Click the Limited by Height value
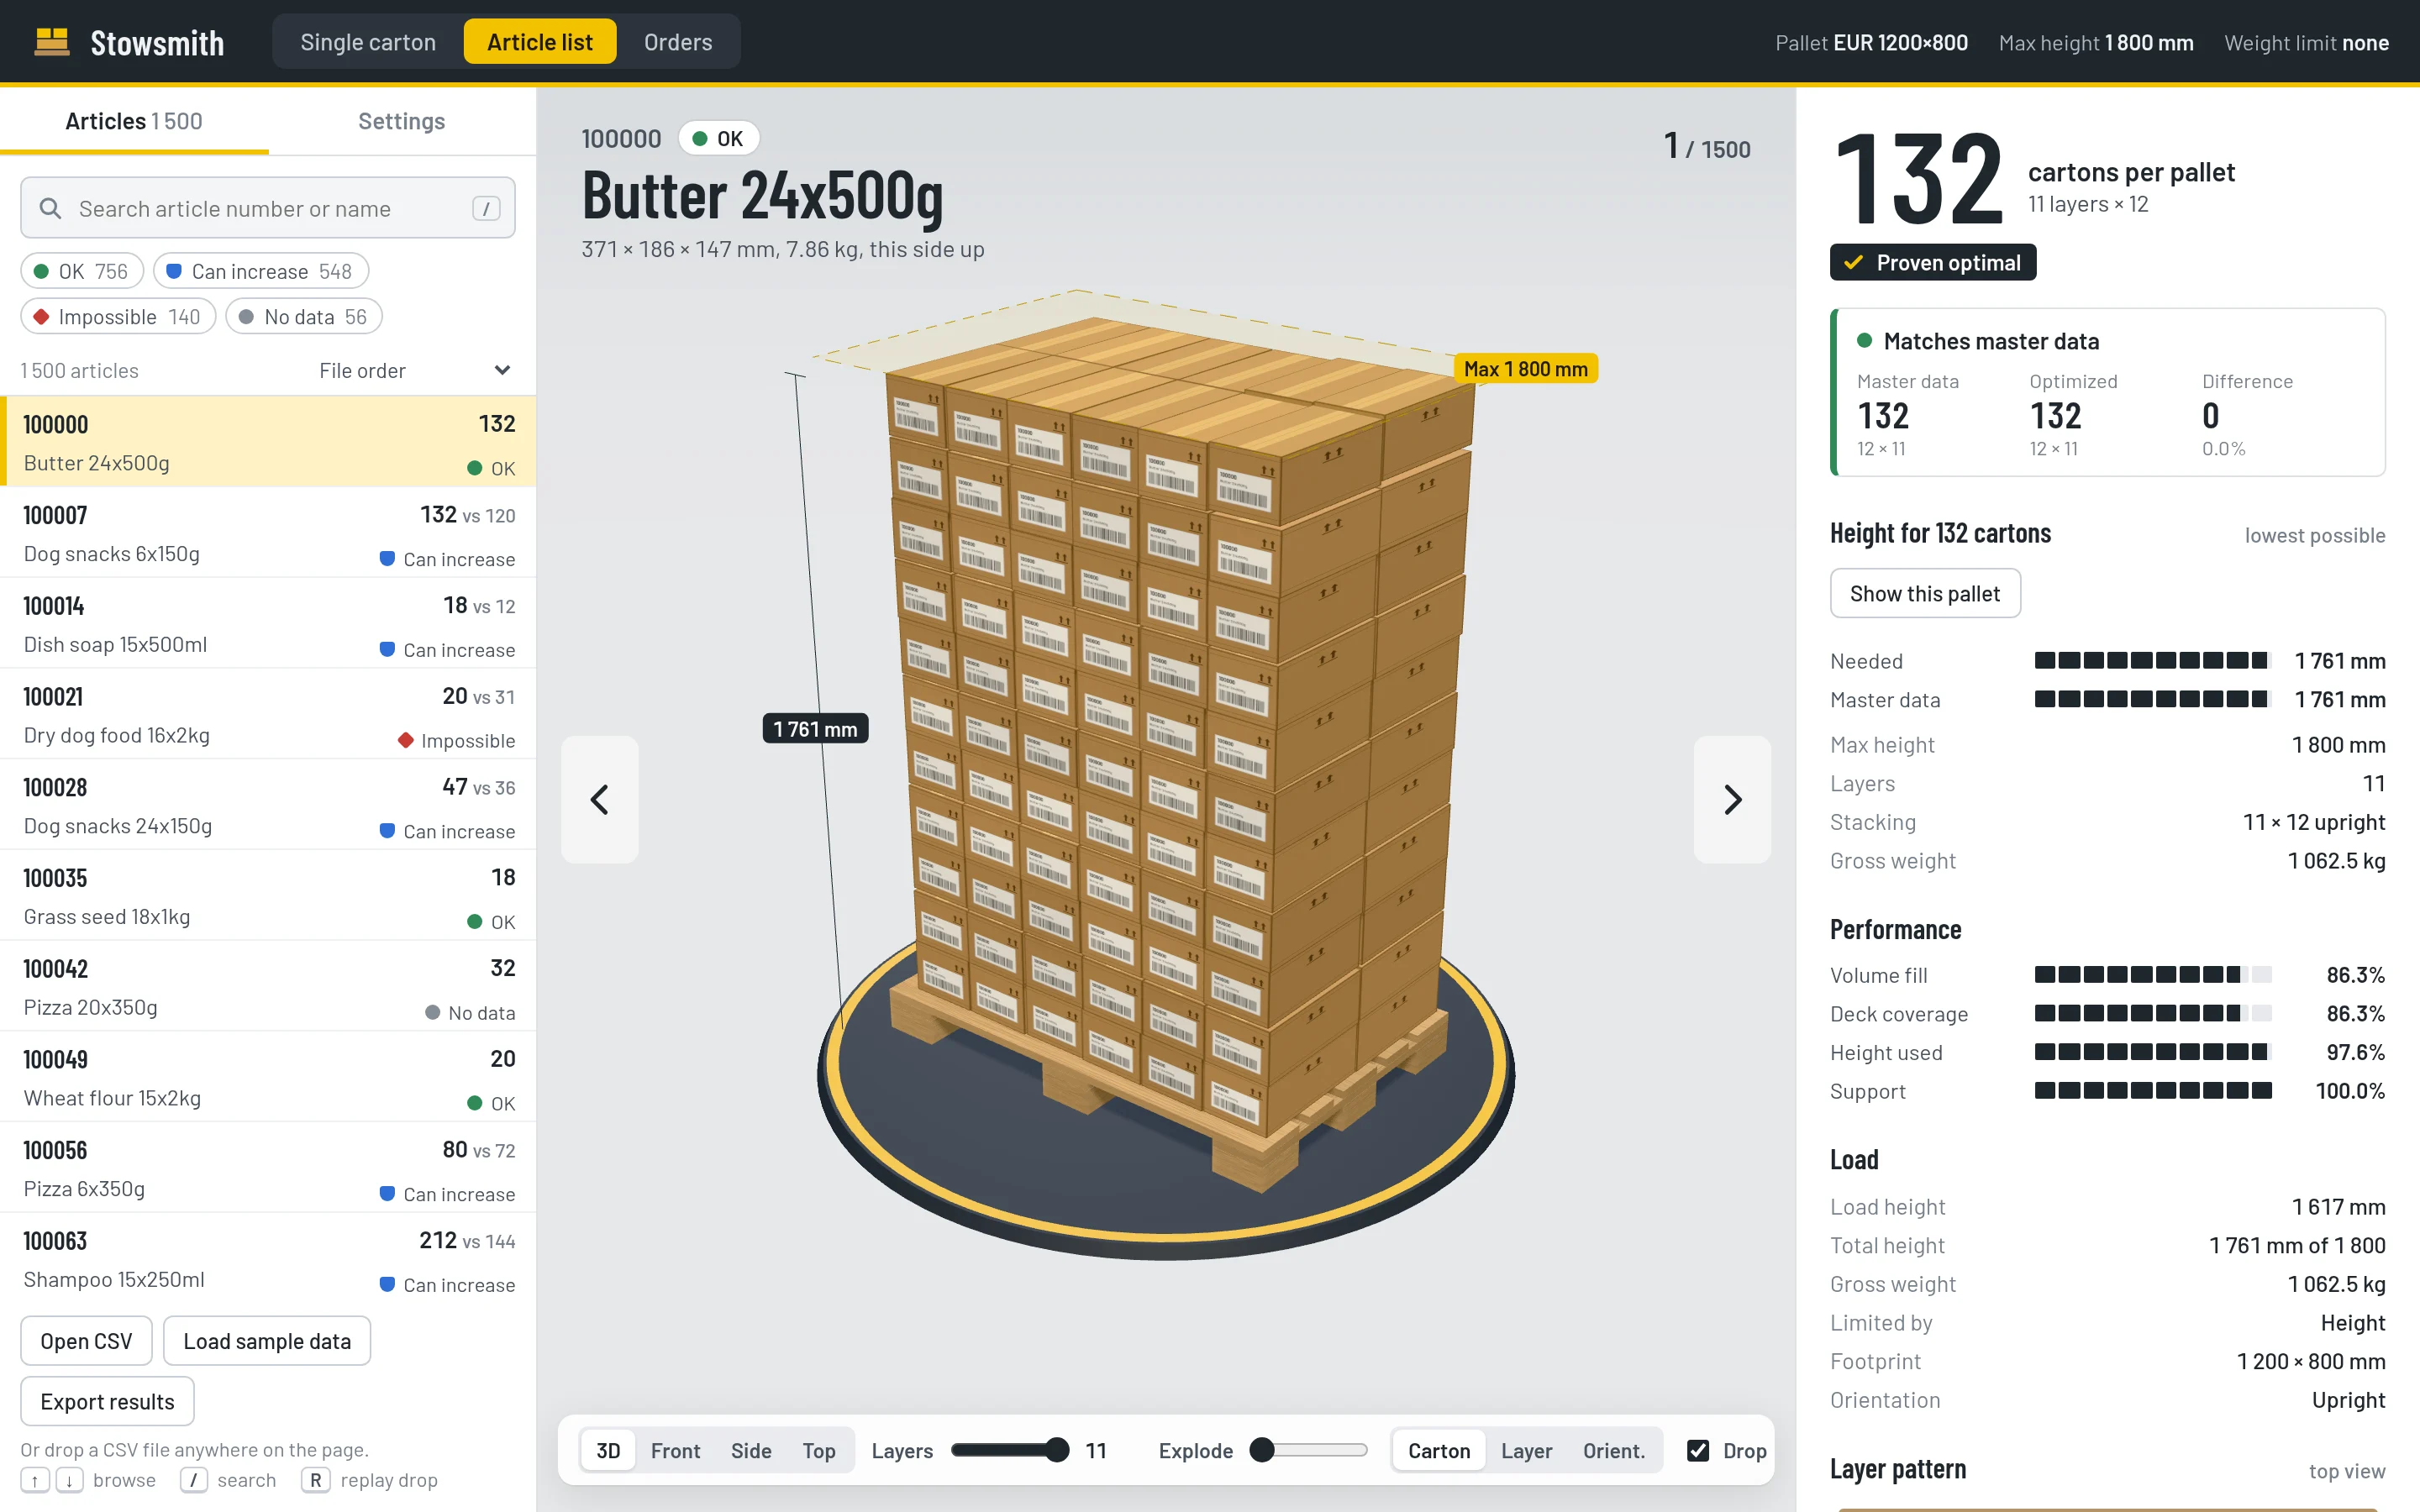This screenshot has height=1512, width=2420. click(x=2352, y=1322)
